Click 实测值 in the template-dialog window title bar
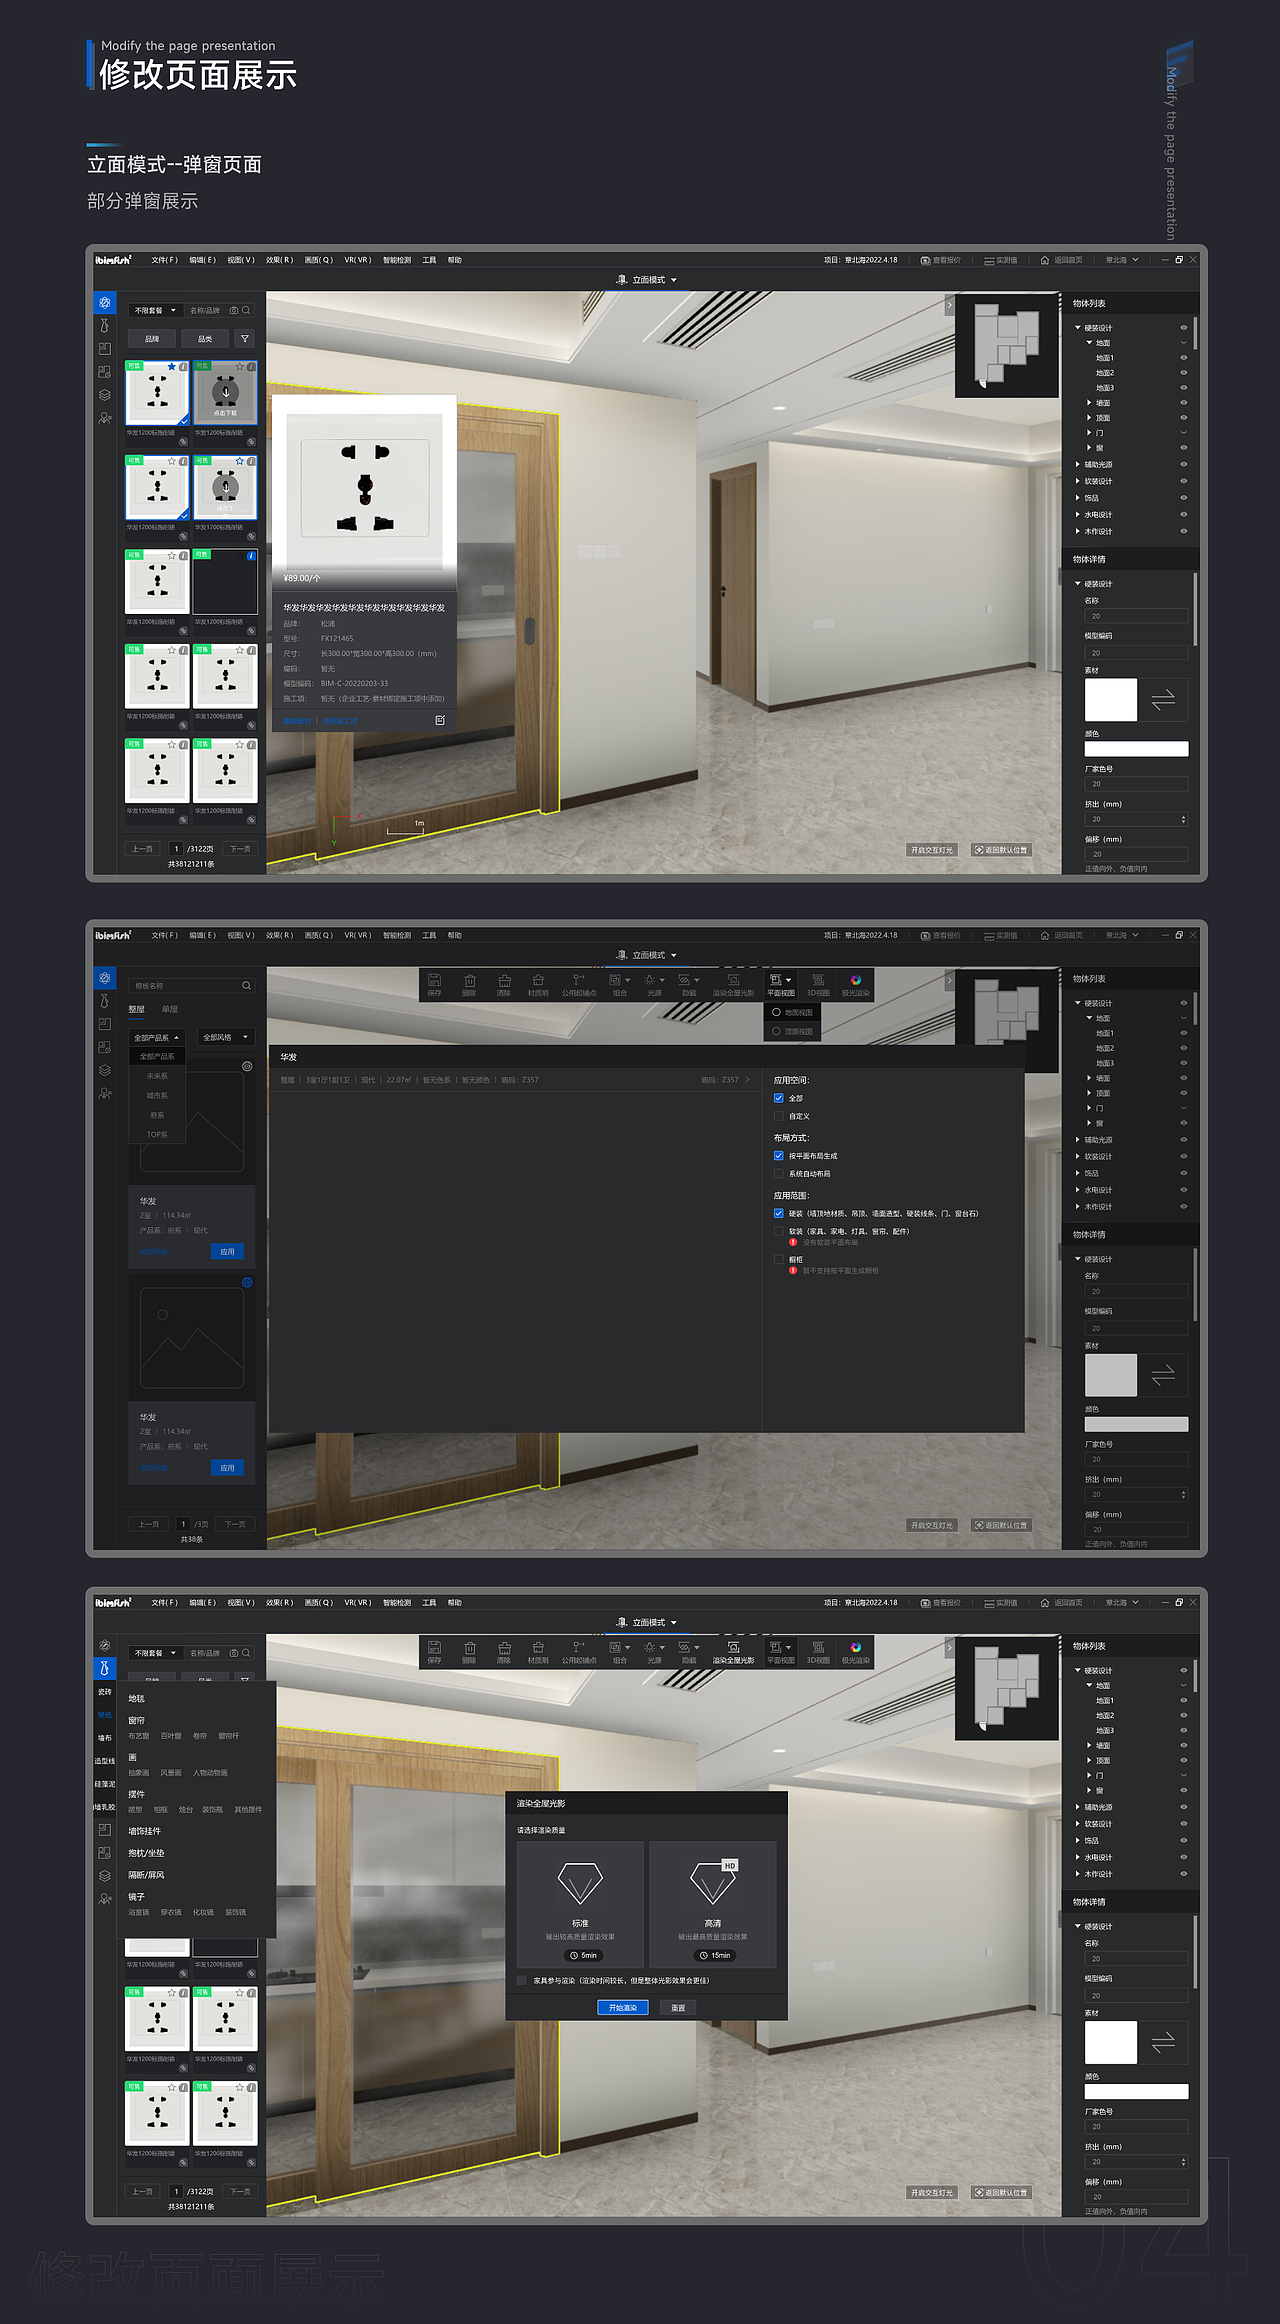The height and width of the screenshot is (2324, 1280). [1001, 936]
